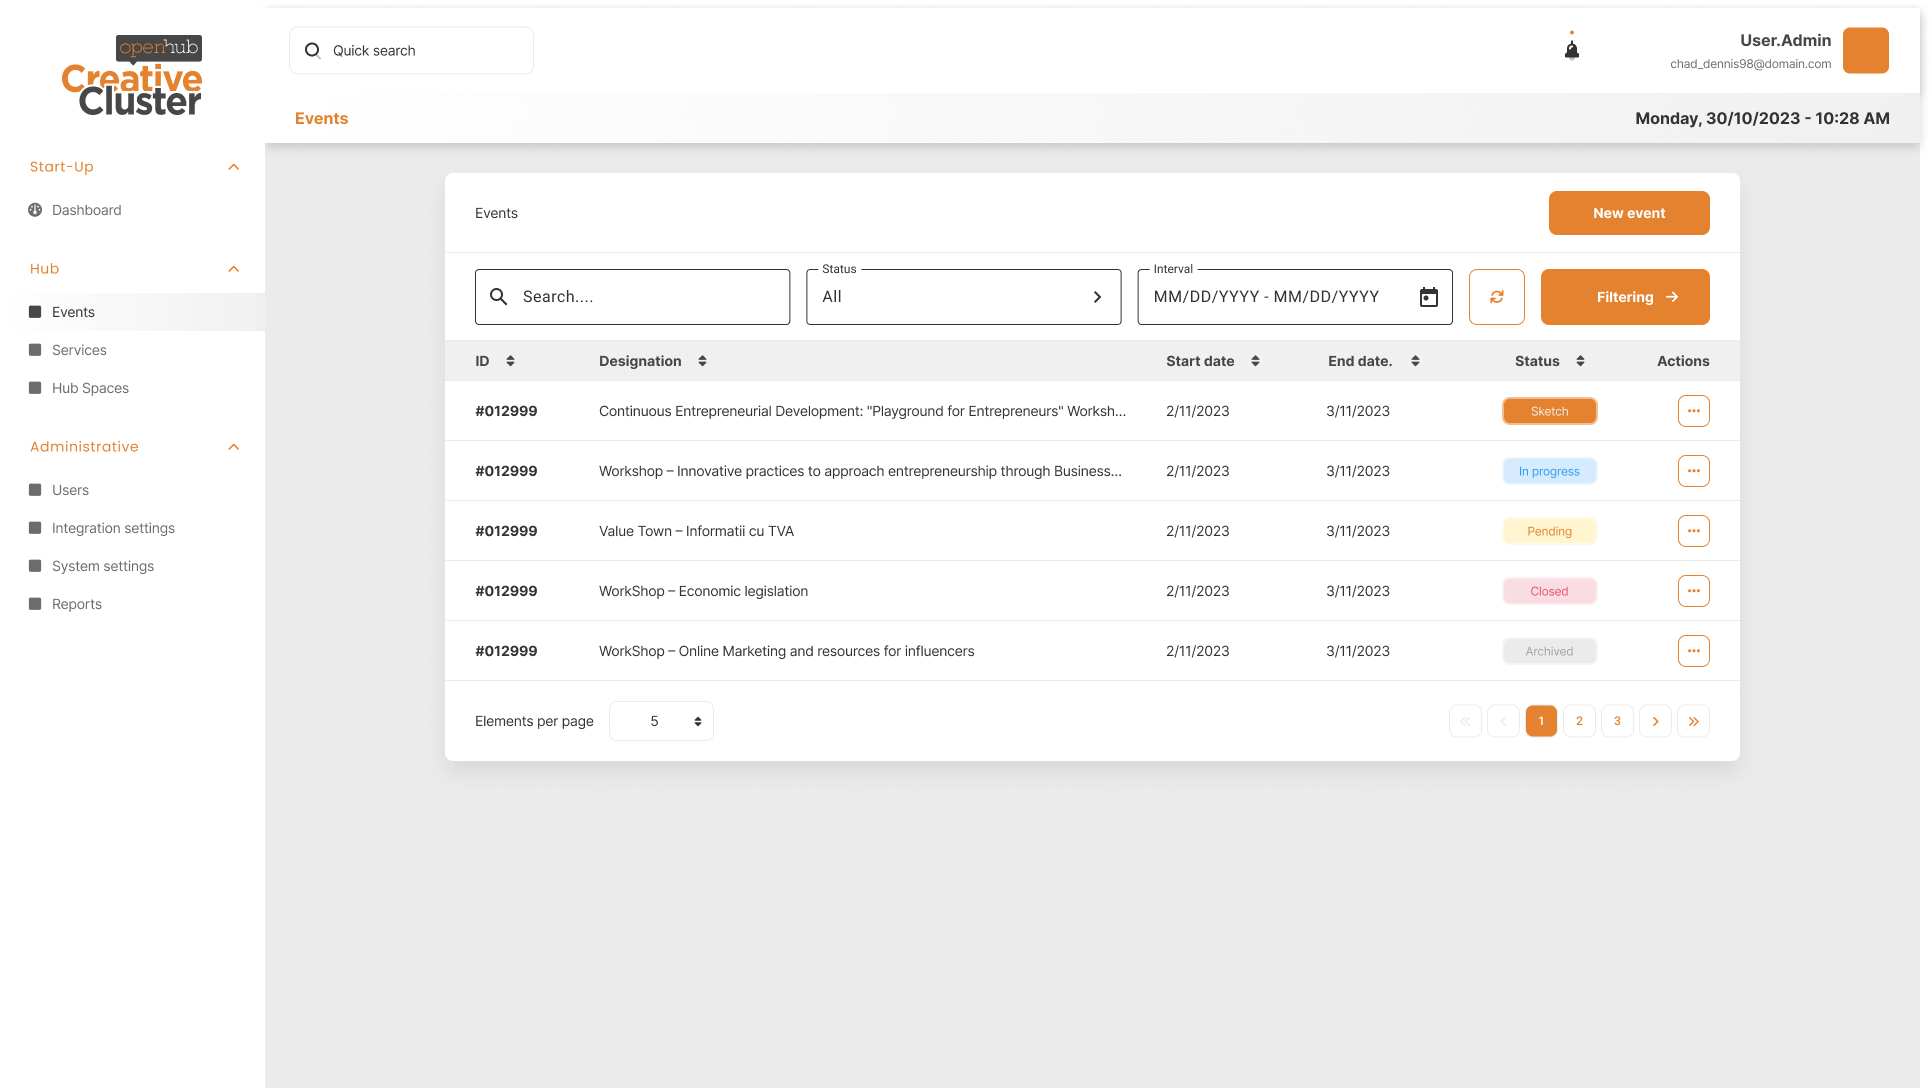Collapse the Administrative sidebar section
The width and height of the screenshot is (1932, 1088).
click(234, 447)
